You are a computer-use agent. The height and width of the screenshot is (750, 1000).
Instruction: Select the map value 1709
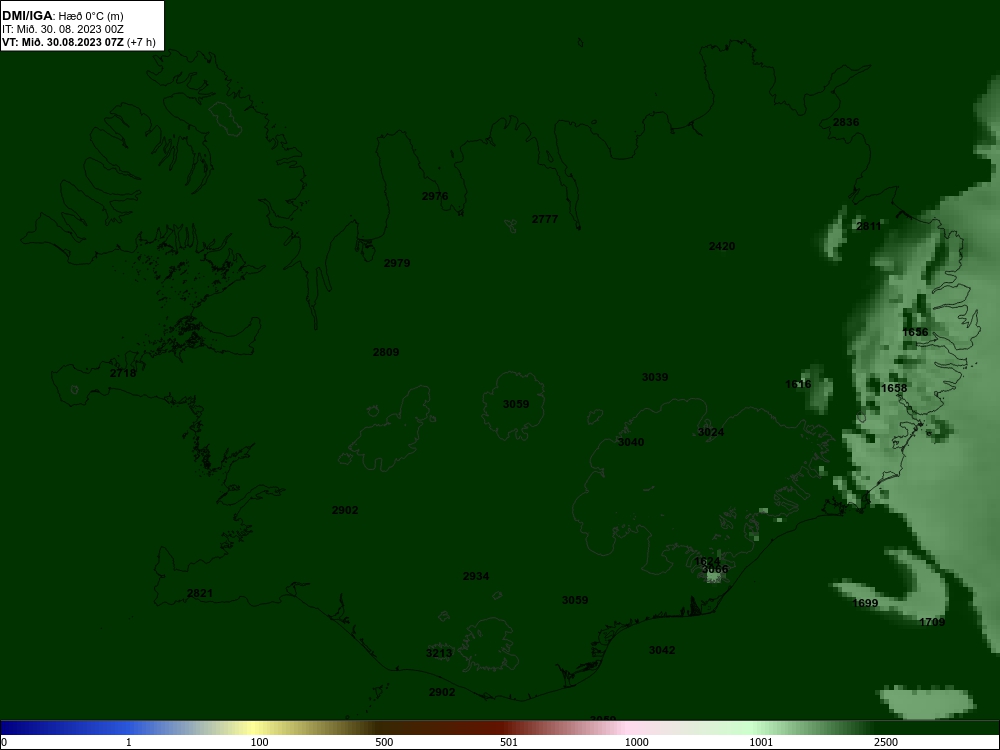coord(932,622)
